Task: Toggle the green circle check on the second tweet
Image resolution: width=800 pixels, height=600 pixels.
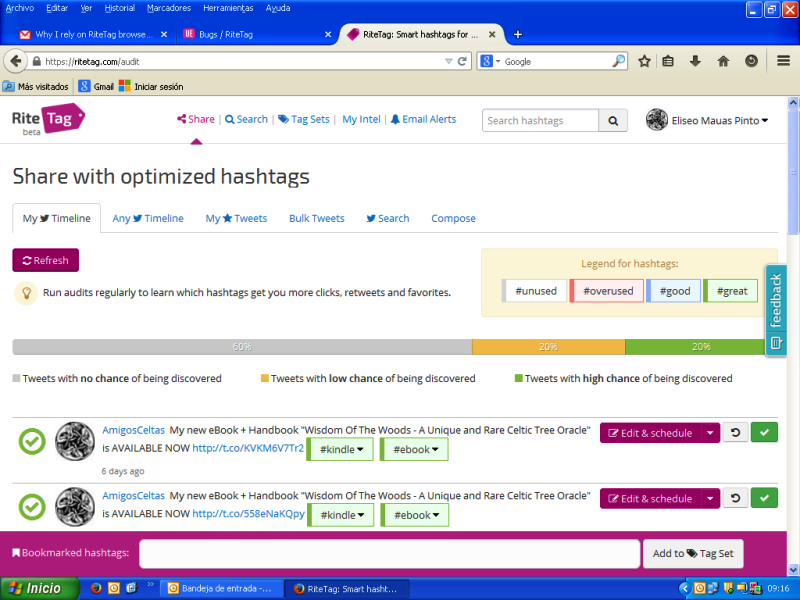Action: 32,507
